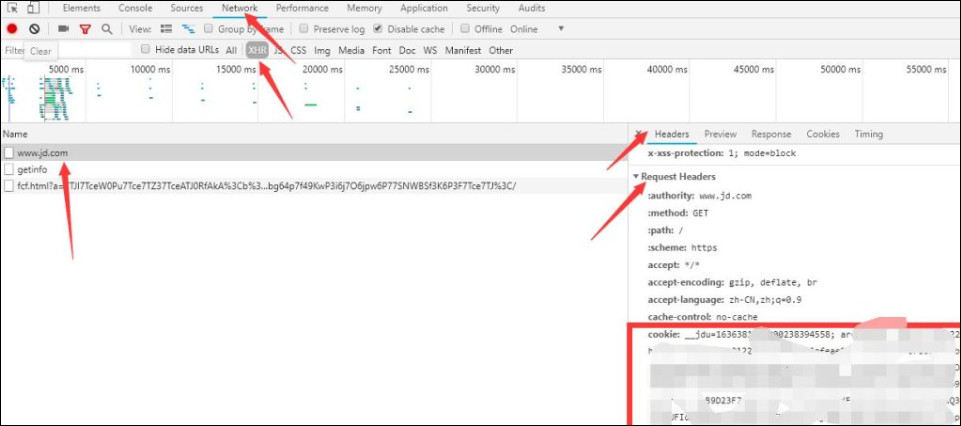Filter requests by All types
Viewport: 961px width, 426px height.
tap(231, 50)
